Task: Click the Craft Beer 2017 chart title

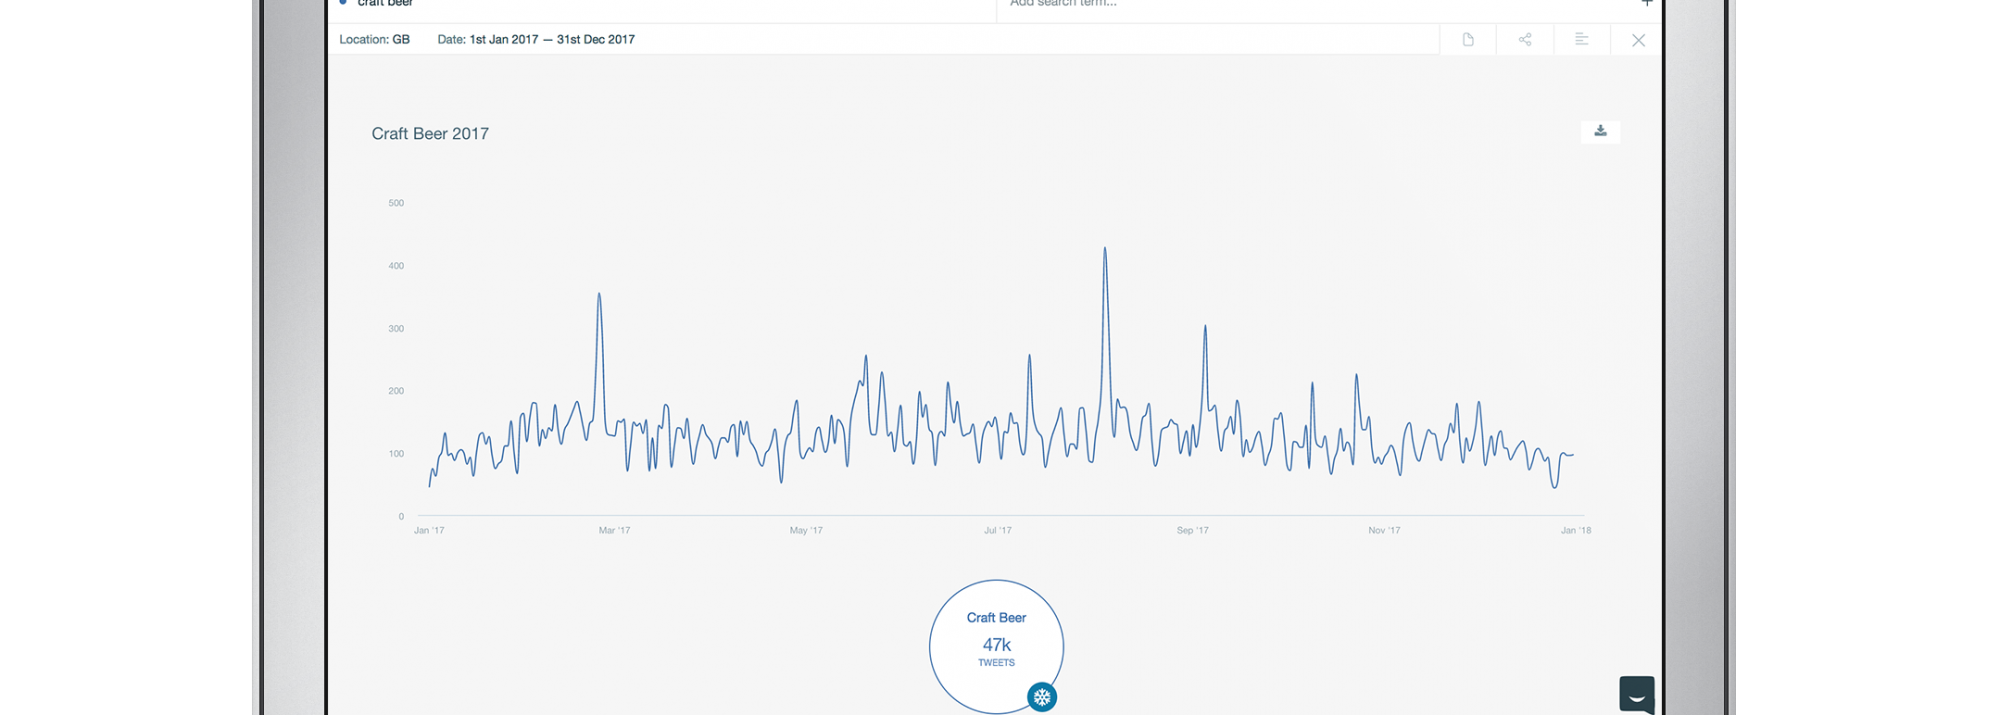Action: tap(430, 134)
